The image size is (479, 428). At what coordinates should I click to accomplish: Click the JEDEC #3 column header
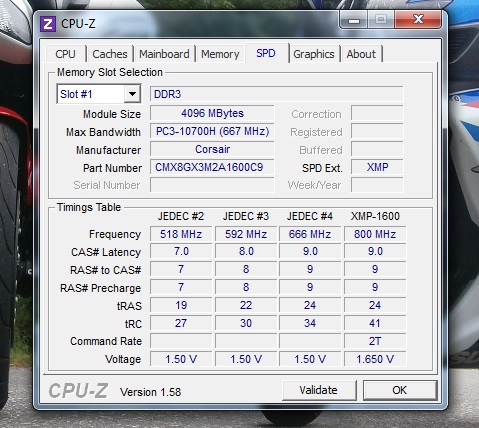pyautogui.click(x=246, y=216)
